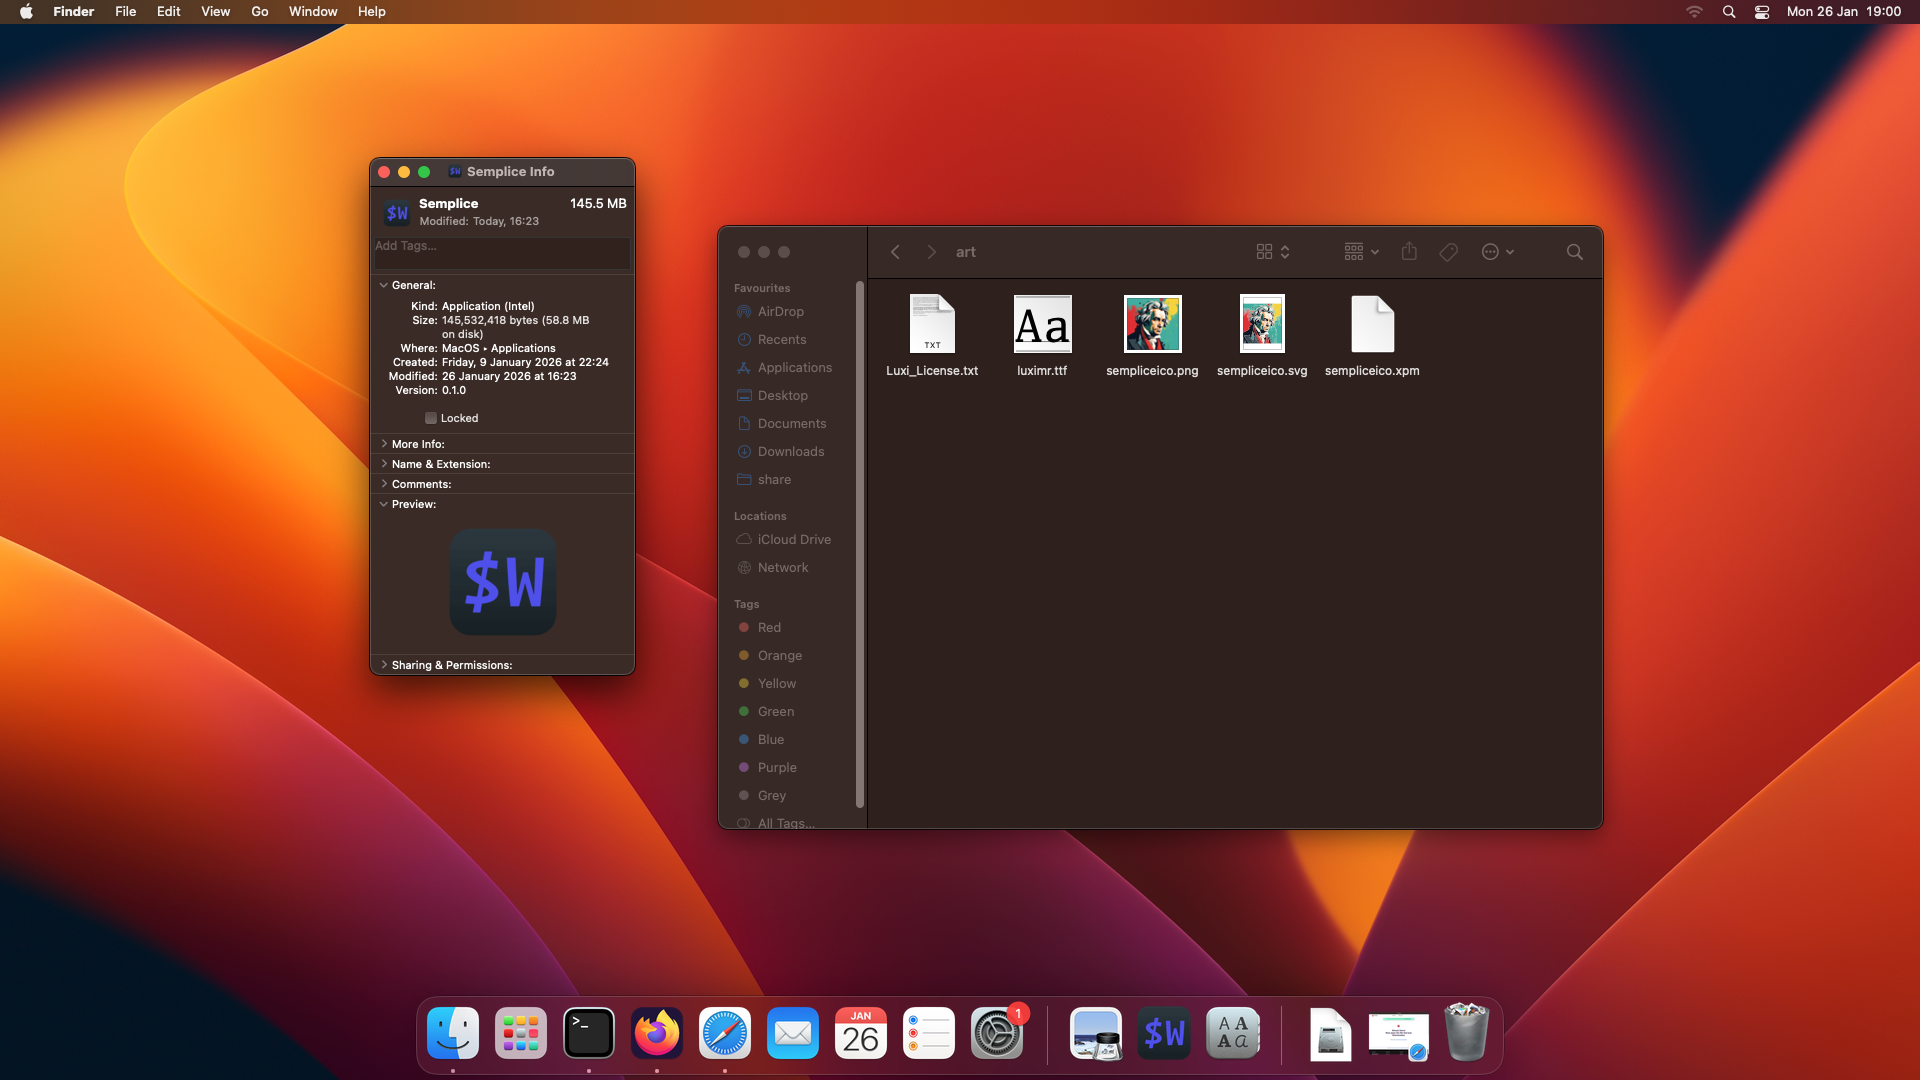Open Font Book from the Dock
Screen dimensions: 1920x1080
[x=1232, y=1033]
